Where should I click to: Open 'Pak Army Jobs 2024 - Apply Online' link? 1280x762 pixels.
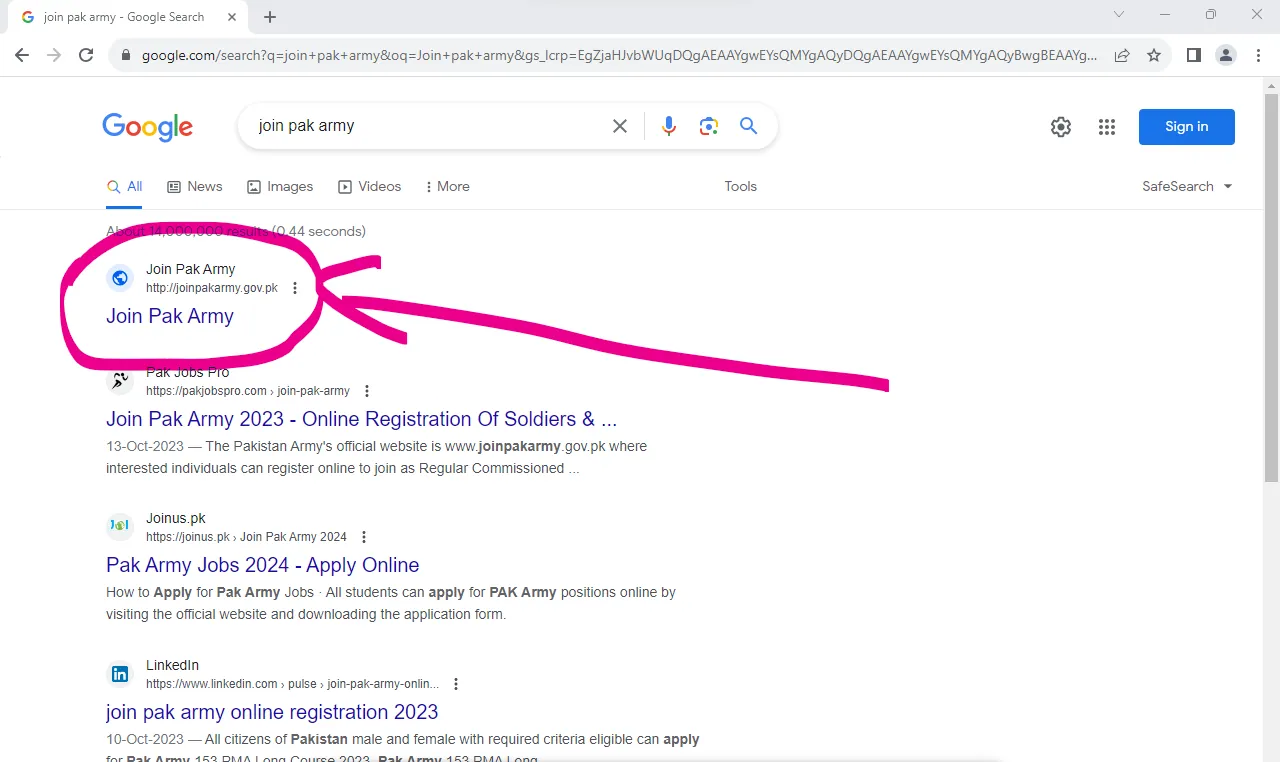point(263,565)
